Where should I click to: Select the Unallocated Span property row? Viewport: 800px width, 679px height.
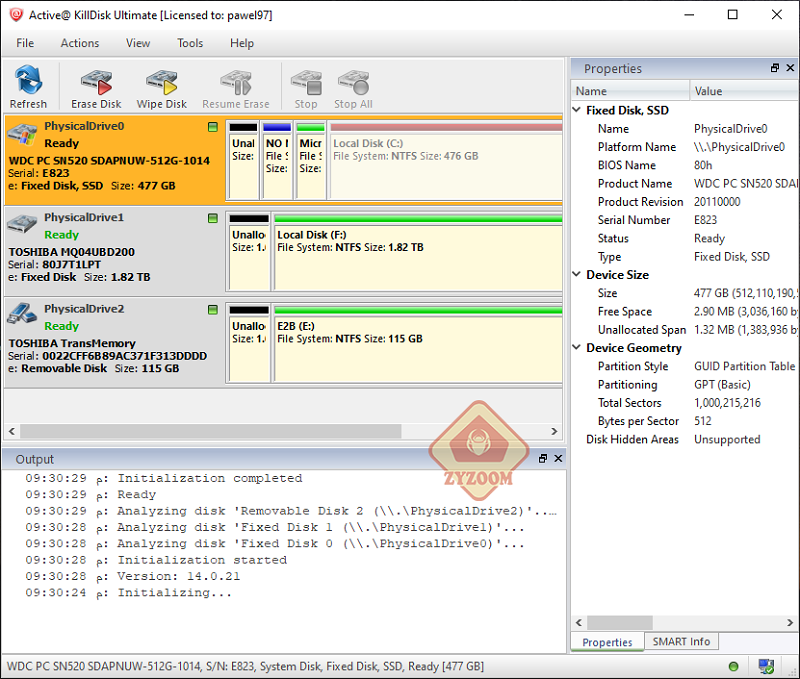[684, 330]
